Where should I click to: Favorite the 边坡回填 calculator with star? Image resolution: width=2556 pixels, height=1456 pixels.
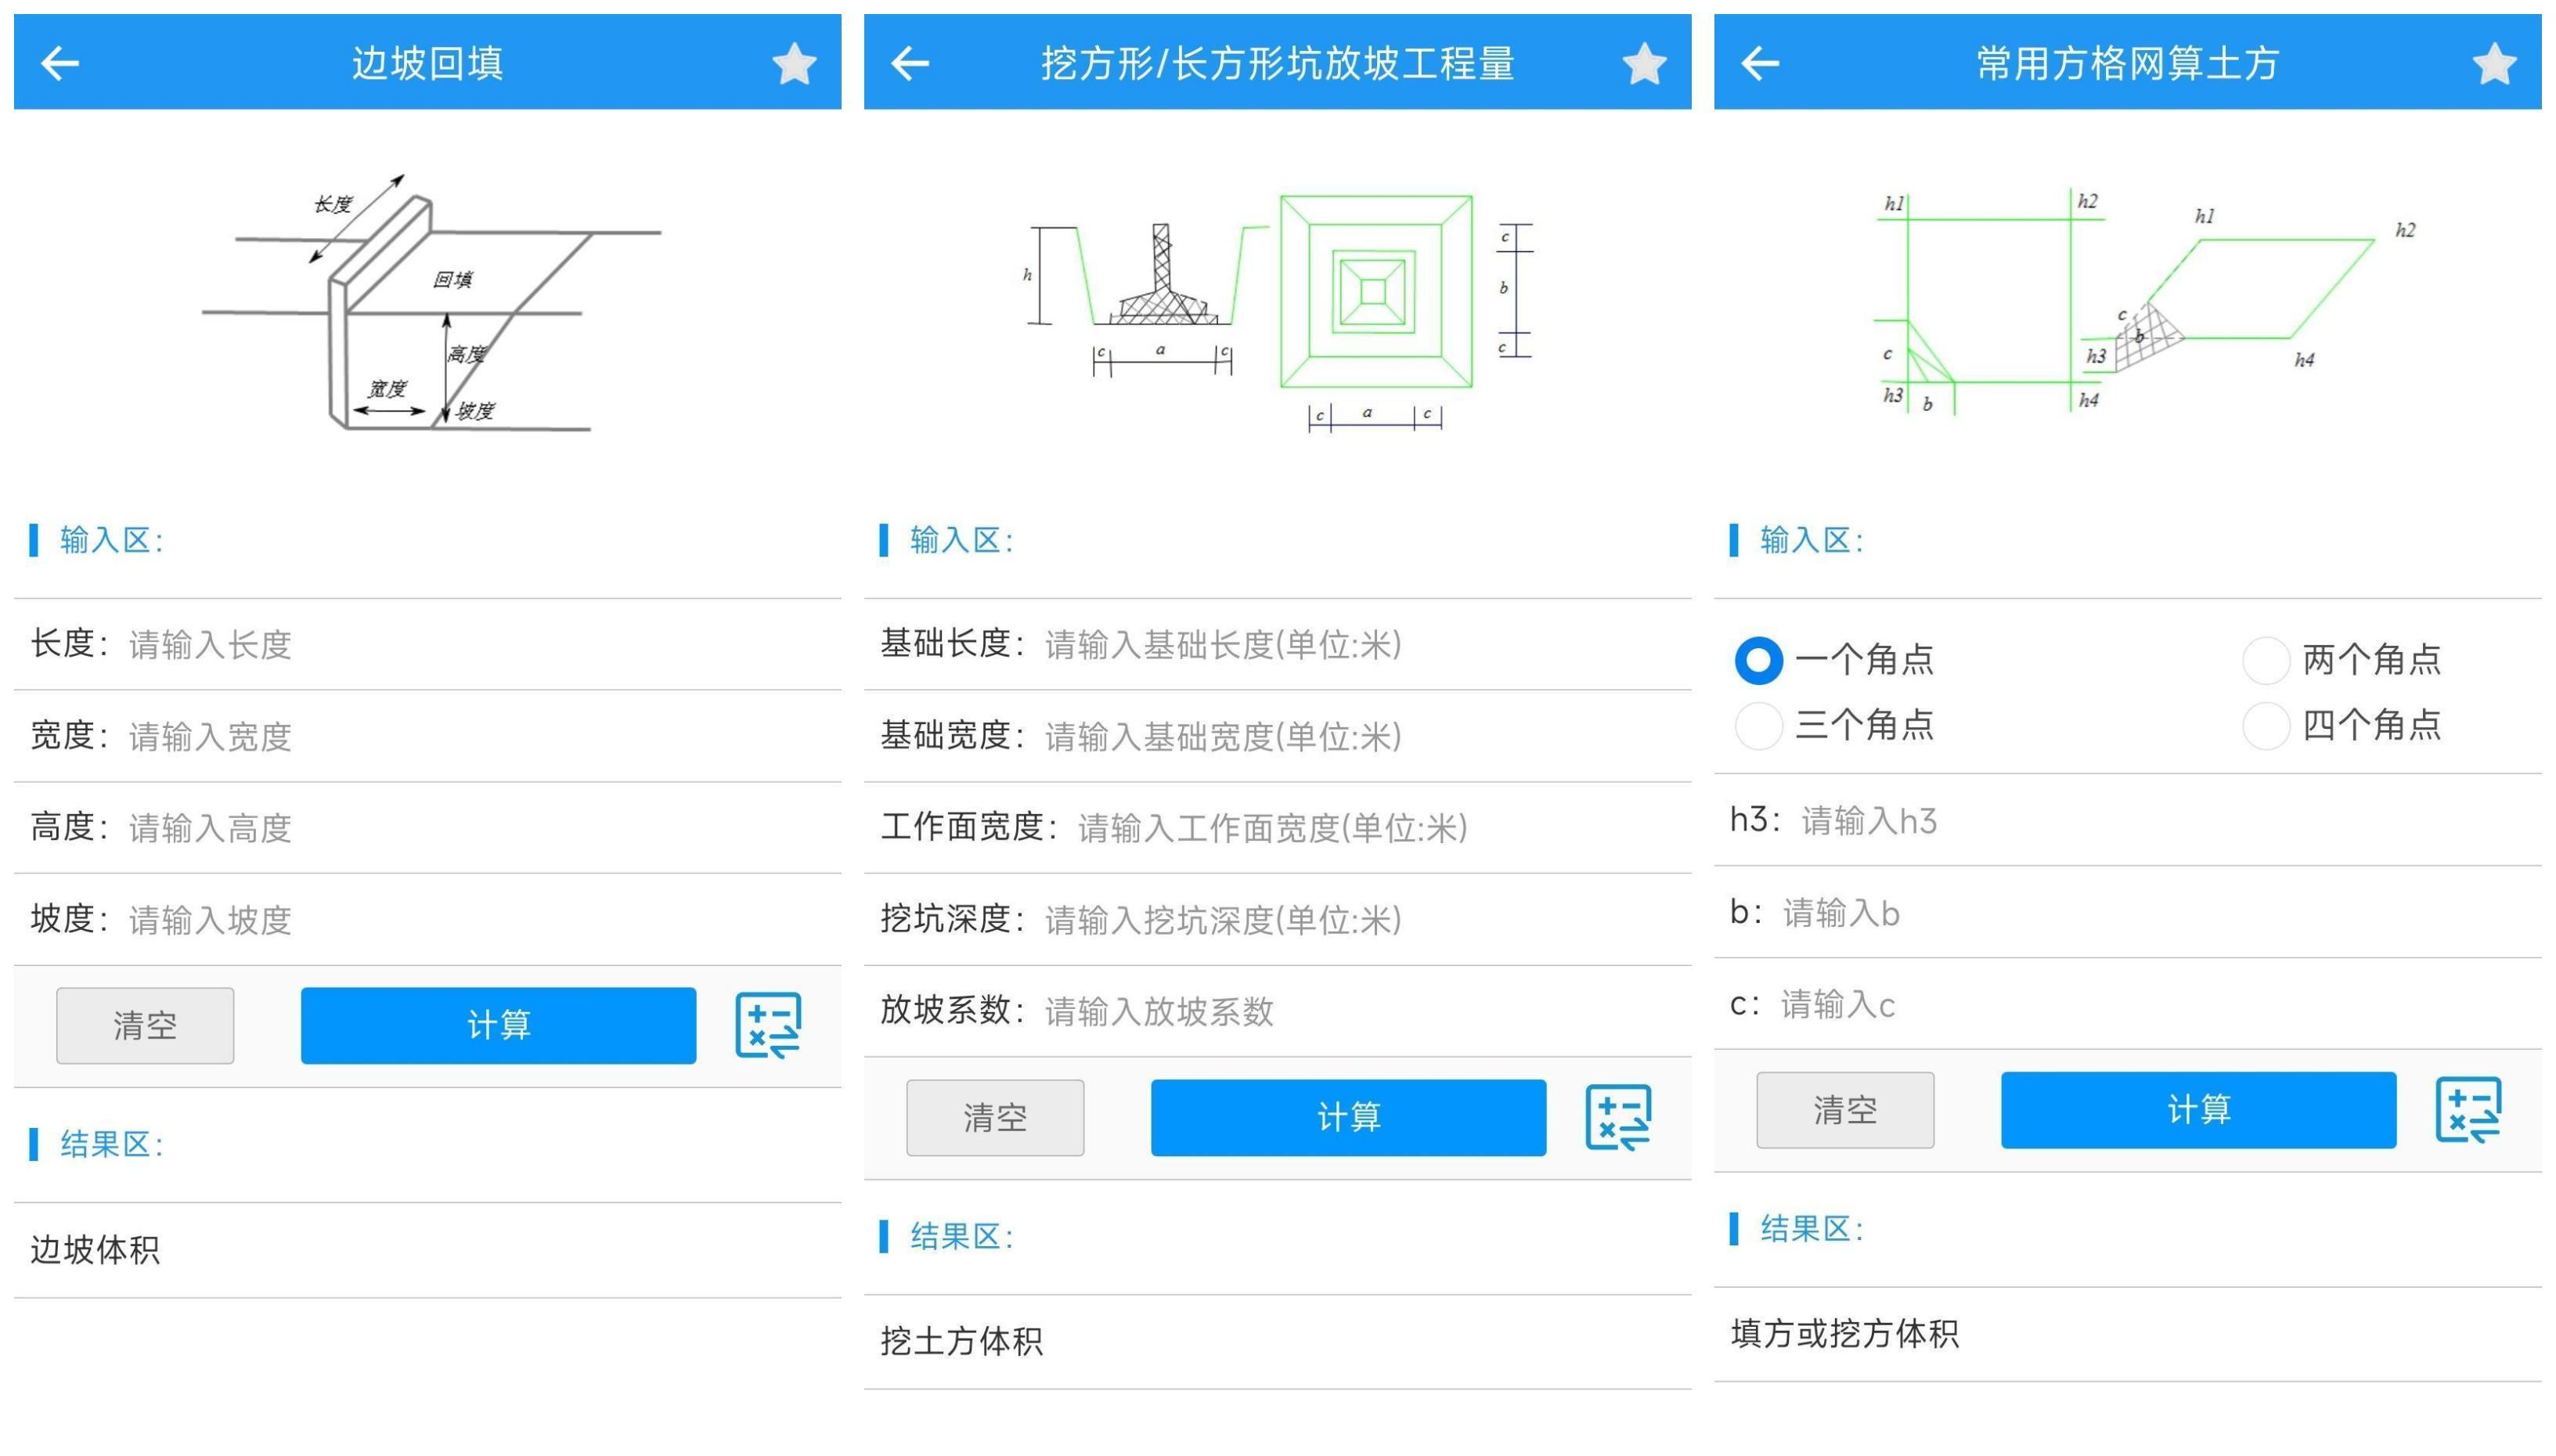tap(794, 63)
